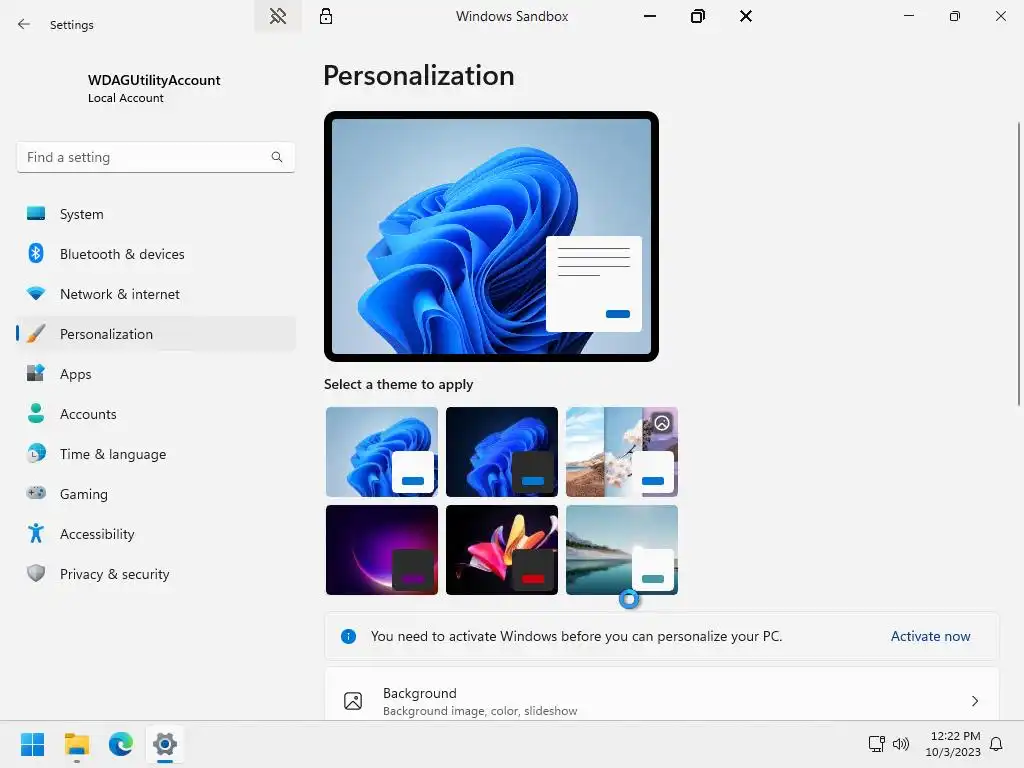Click the Settings back arrow icon
Image resolution: width=1024 pixels, height=768 pixels.
24,24
